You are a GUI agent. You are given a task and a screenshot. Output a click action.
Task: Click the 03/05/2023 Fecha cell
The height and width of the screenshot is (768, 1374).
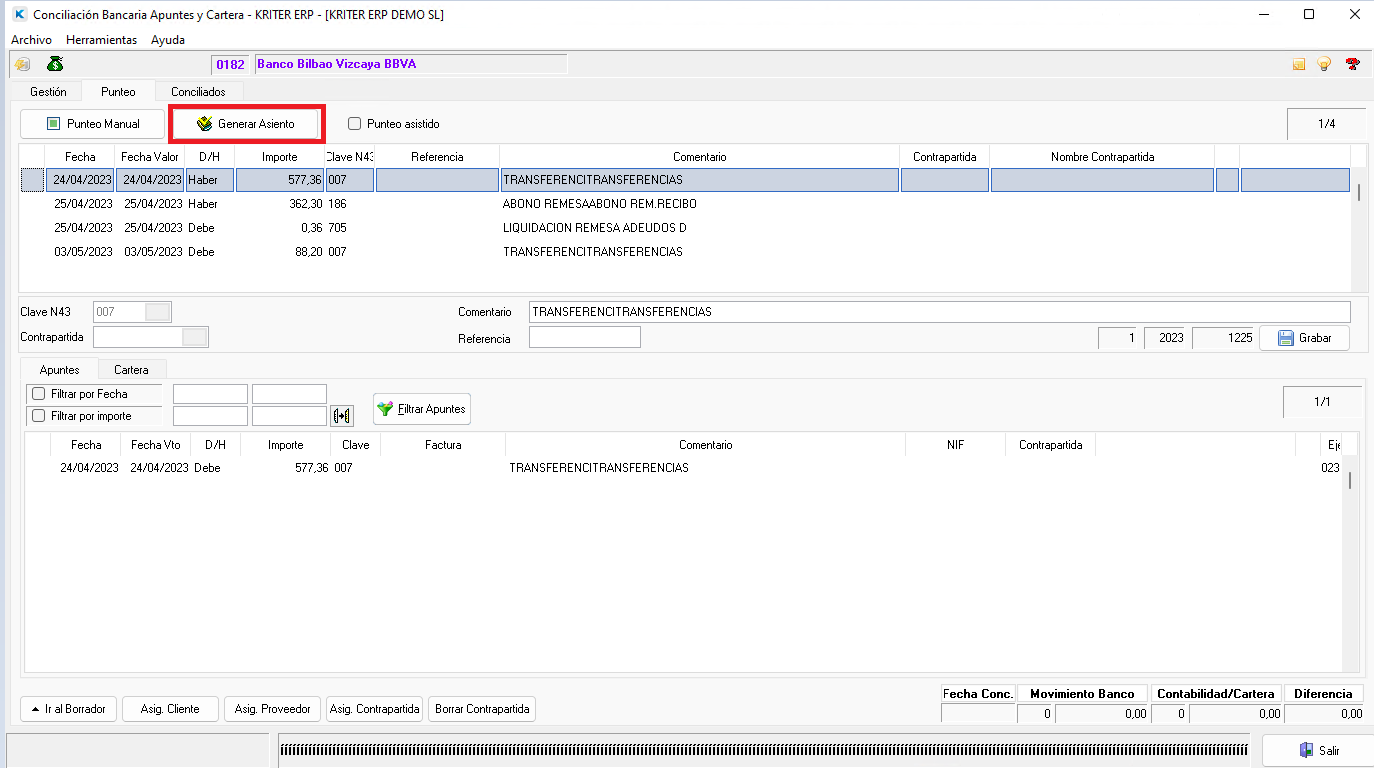80,252
